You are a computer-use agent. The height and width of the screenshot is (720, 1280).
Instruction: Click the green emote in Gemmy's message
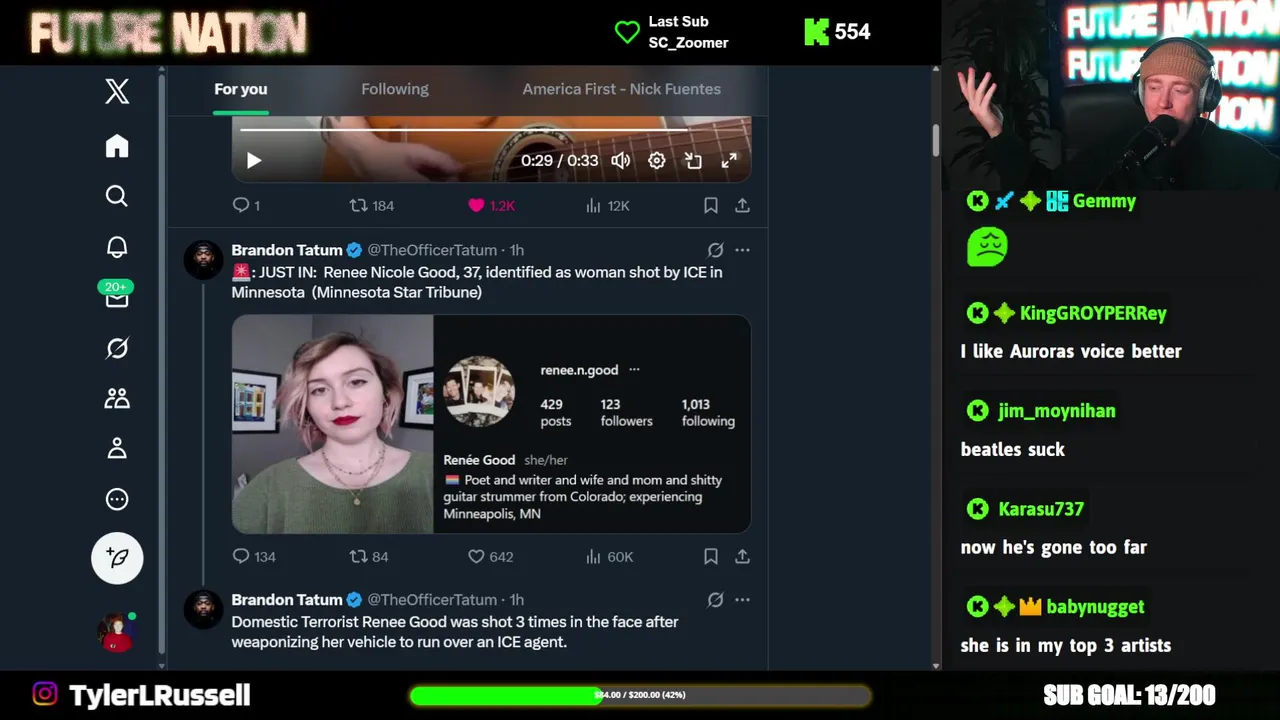(987, 247)
